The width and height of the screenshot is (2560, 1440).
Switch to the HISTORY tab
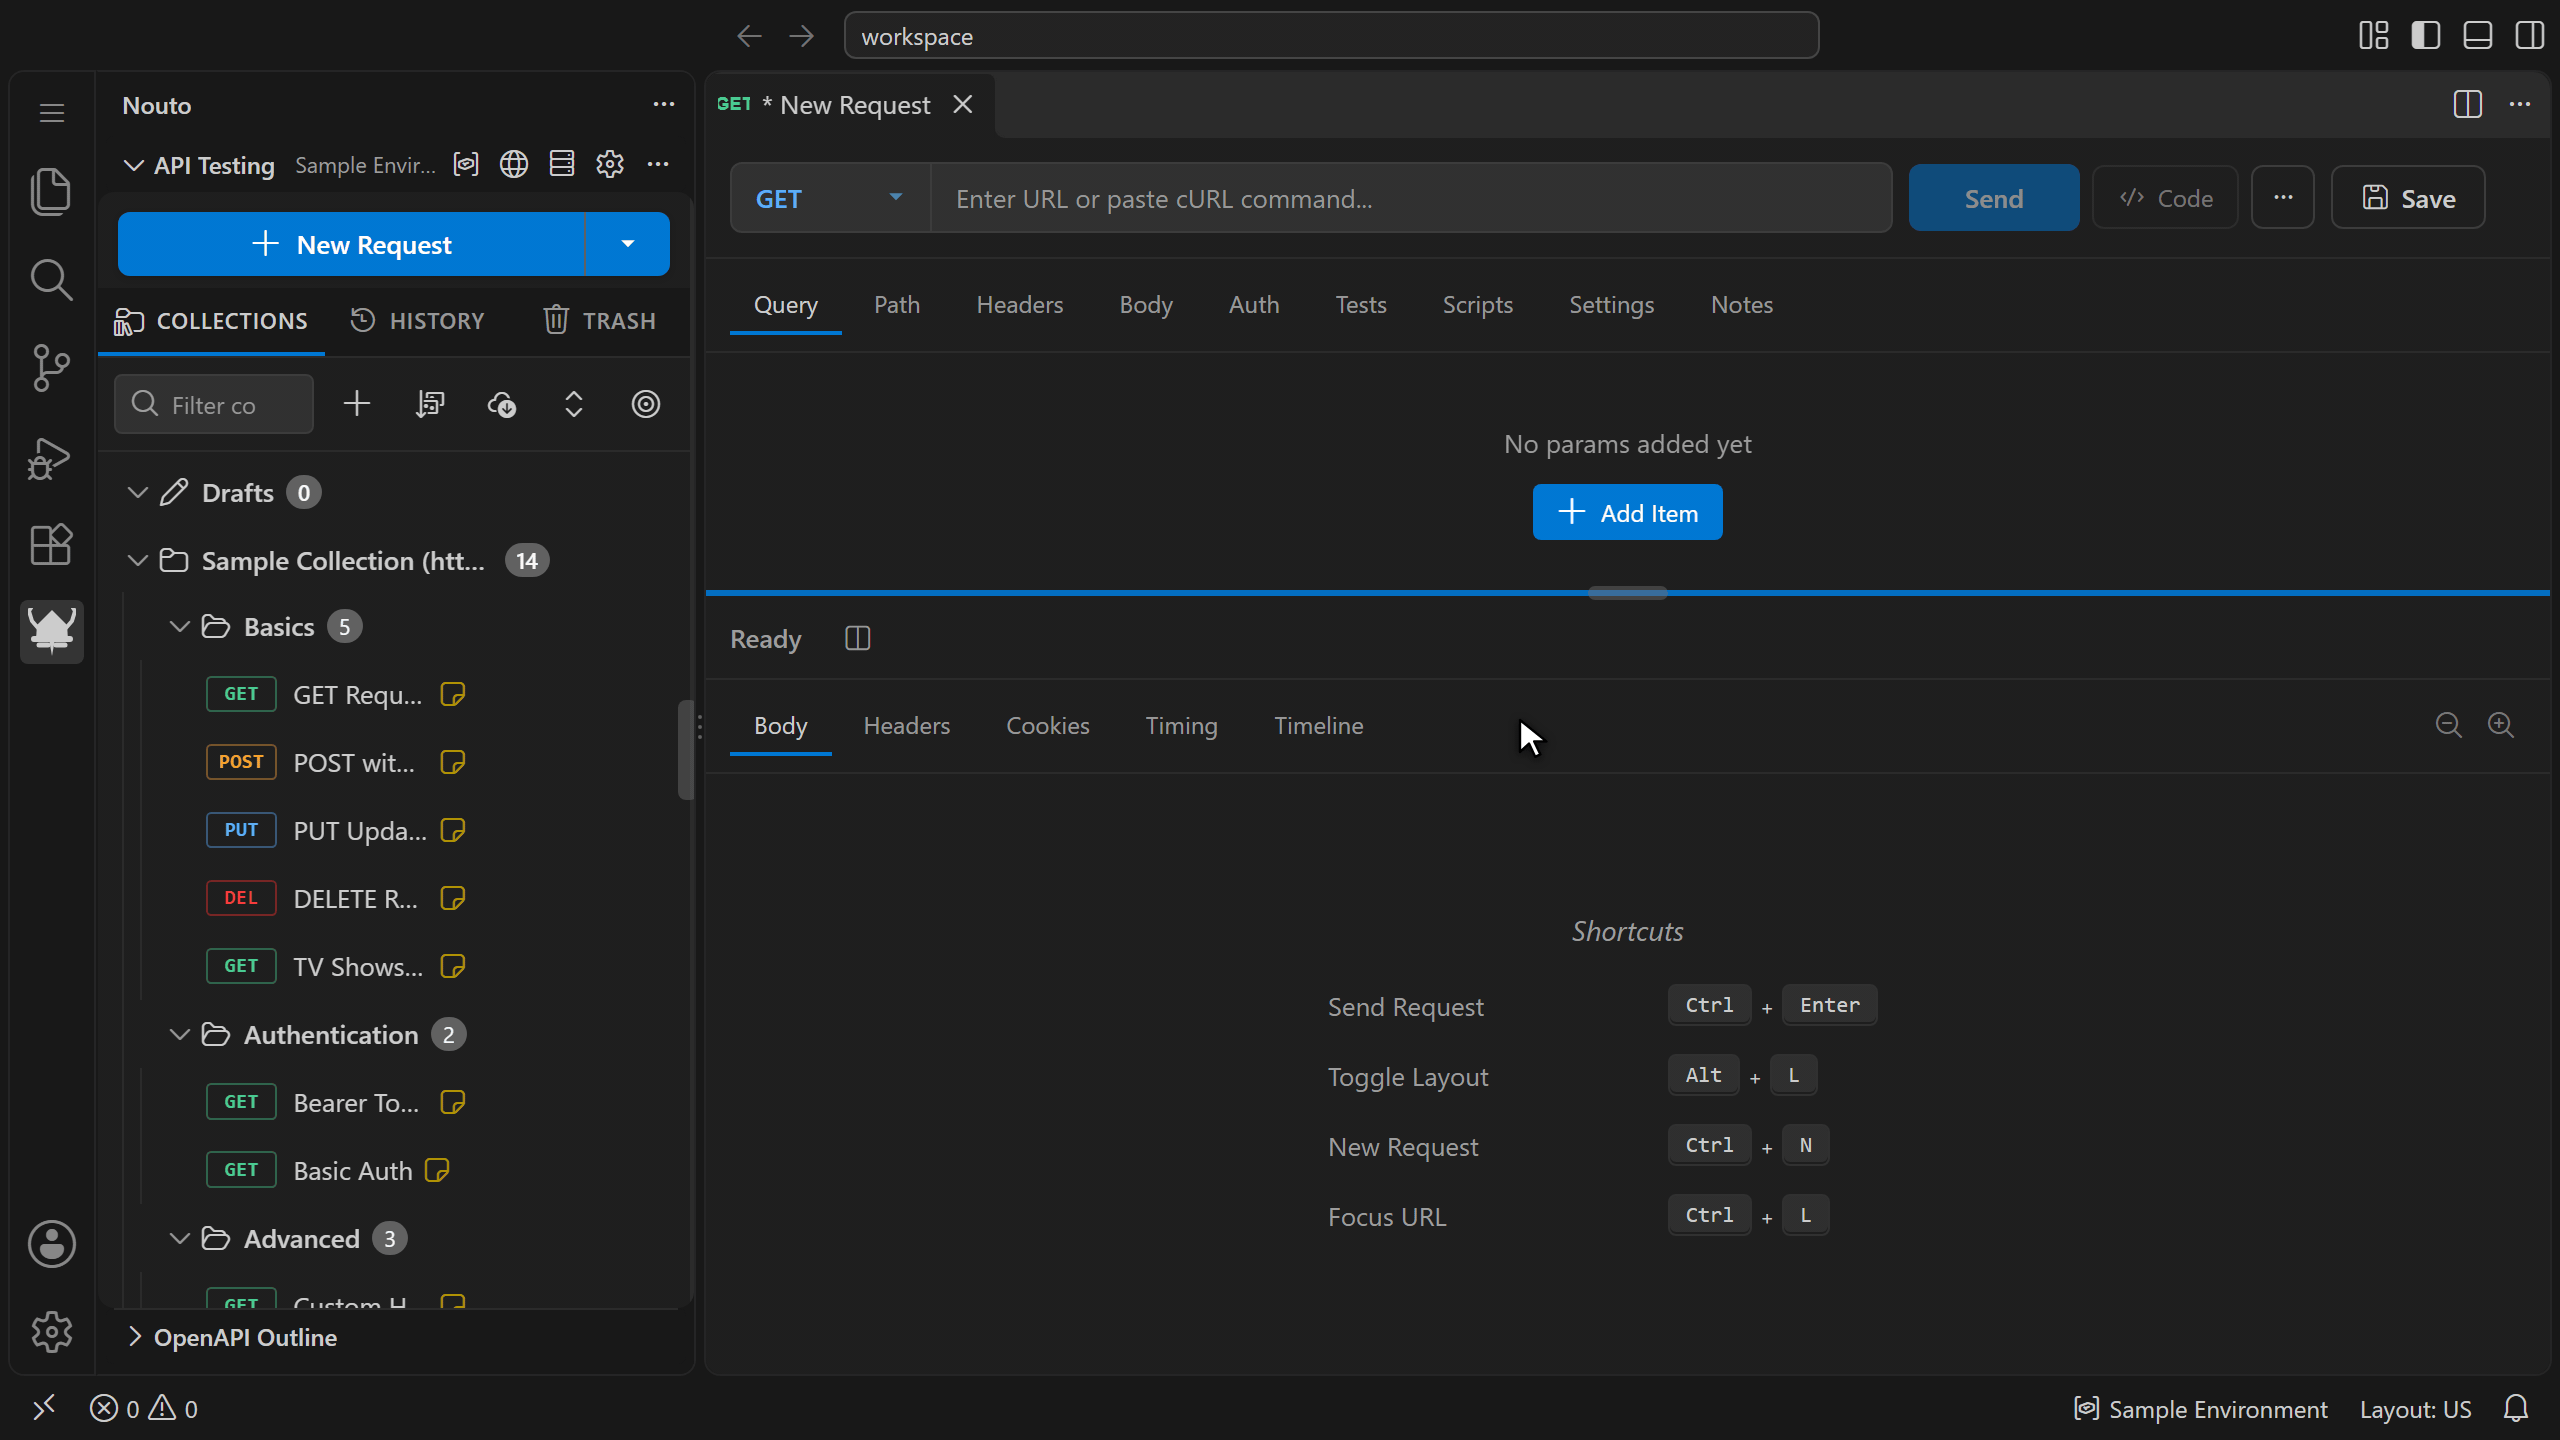(418, 320)
